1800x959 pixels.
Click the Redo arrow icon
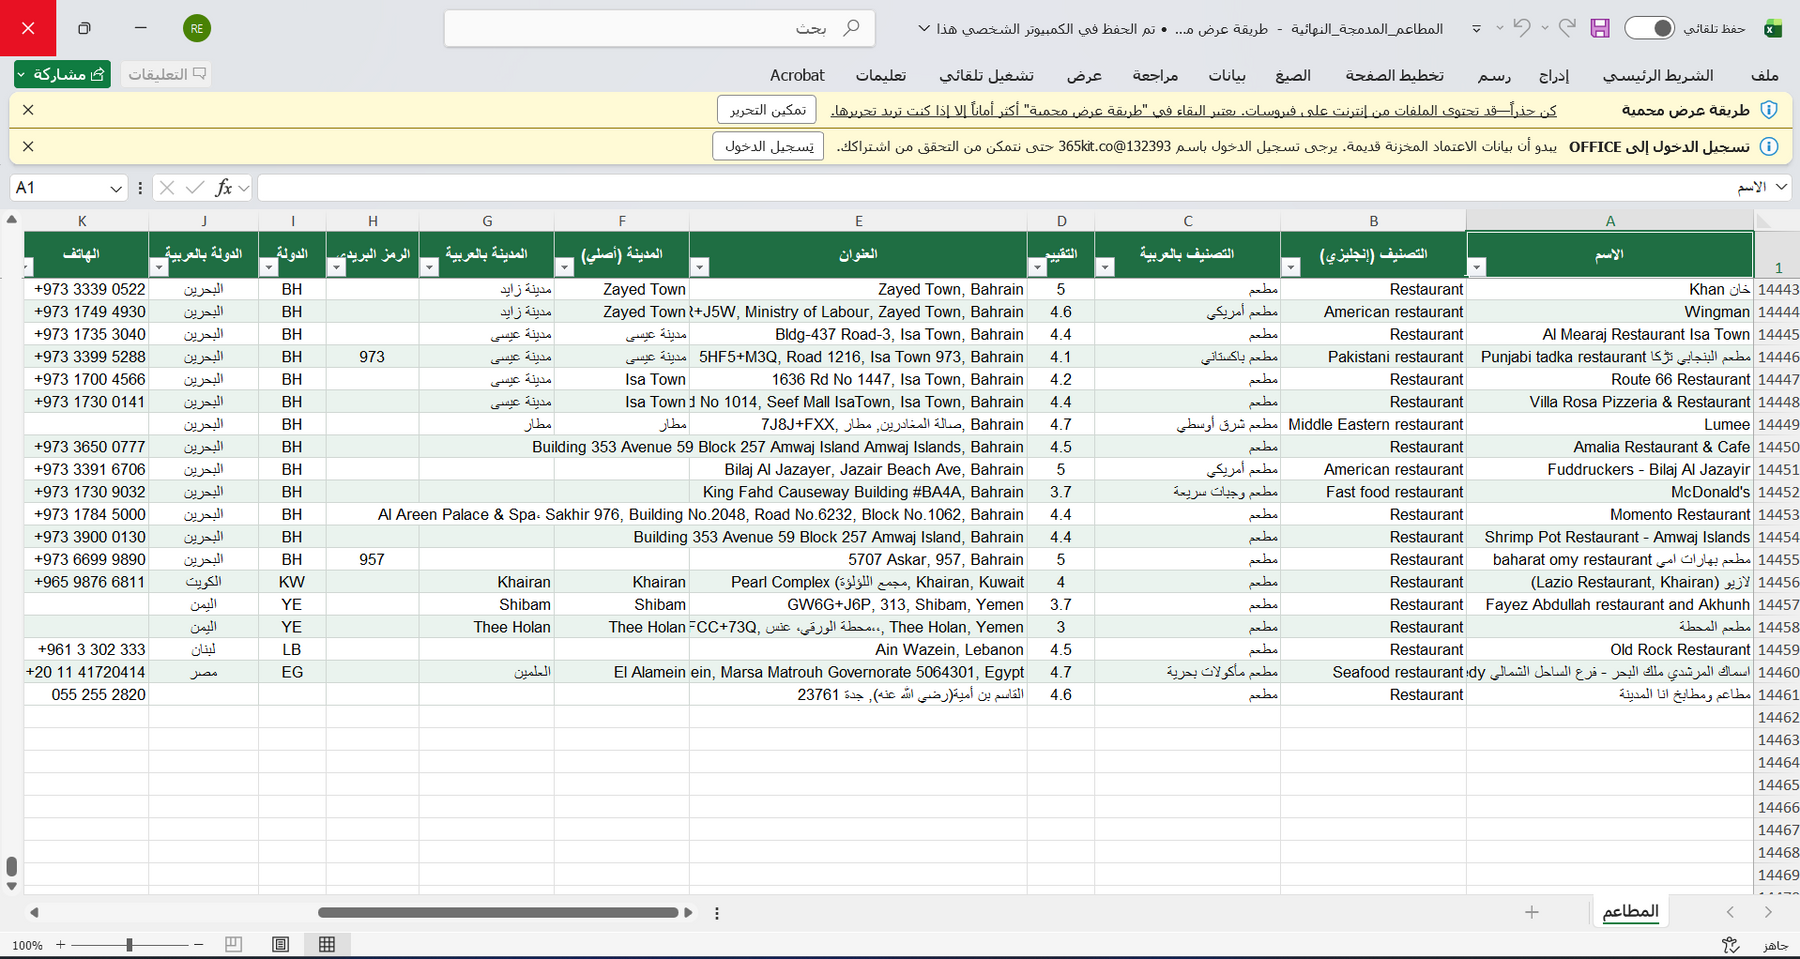click(x=1567, y=28)
